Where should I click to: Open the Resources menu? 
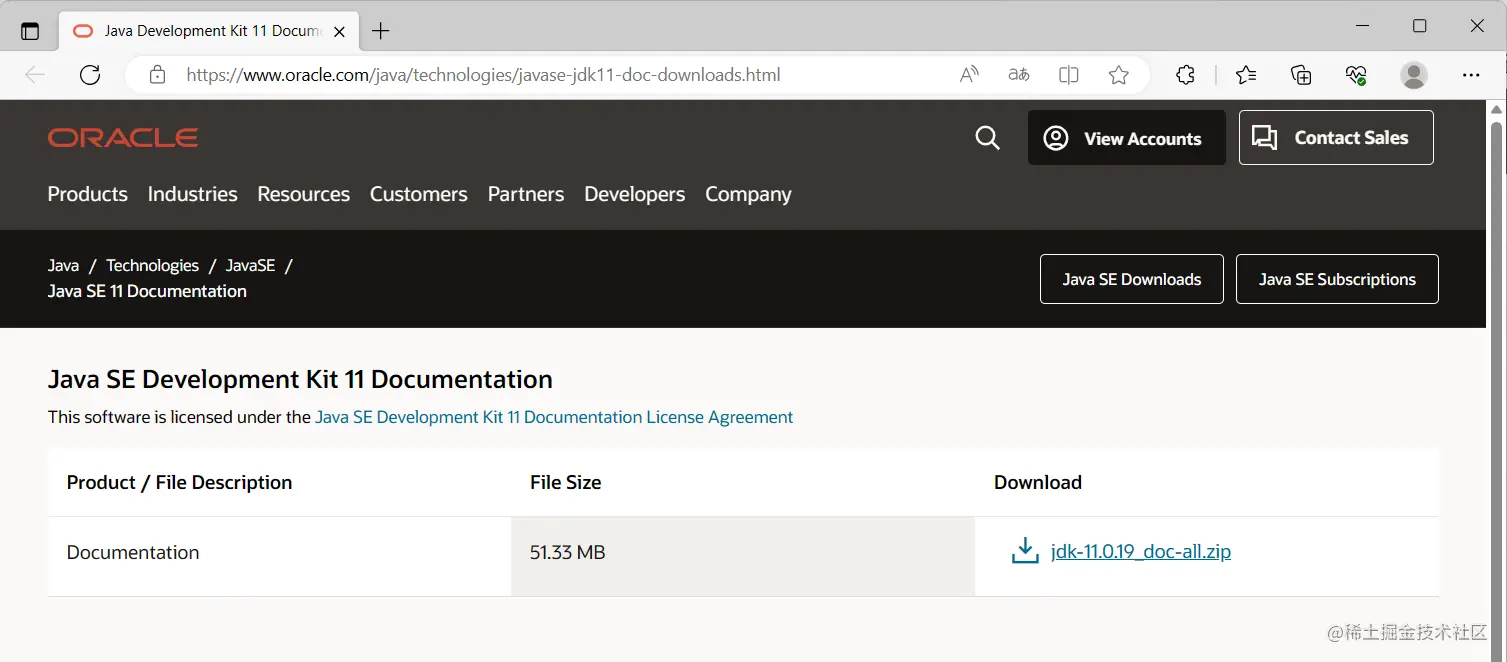304,194
